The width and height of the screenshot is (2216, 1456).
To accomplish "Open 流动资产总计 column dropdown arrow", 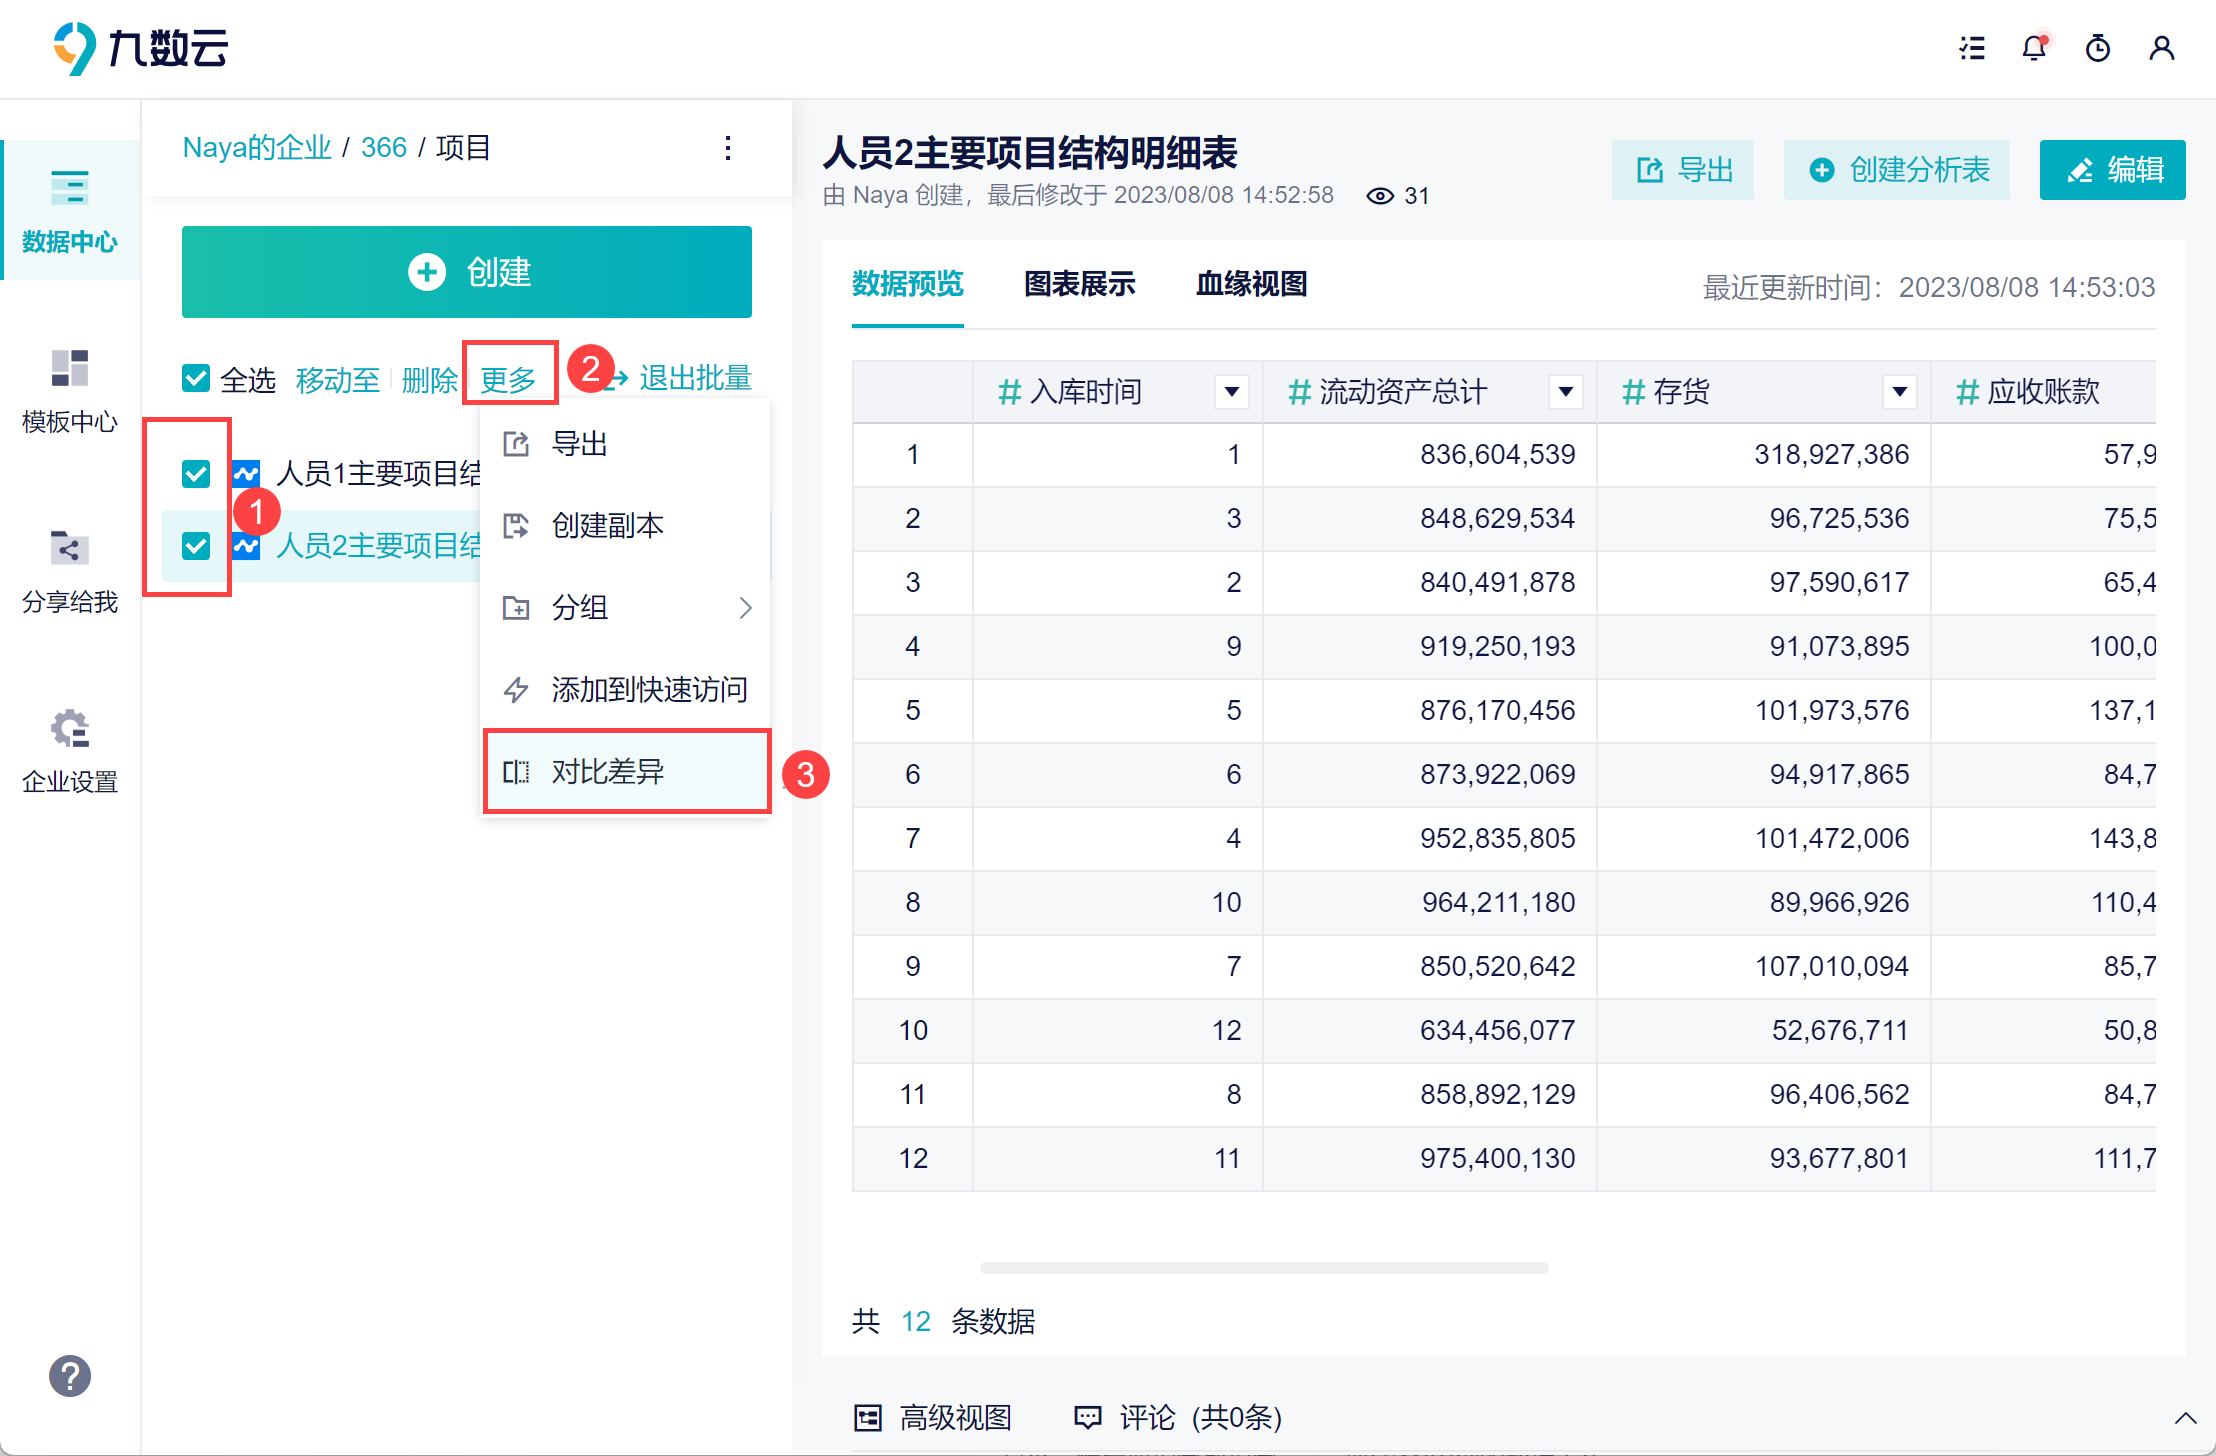I will click(x=1566, y=392).
